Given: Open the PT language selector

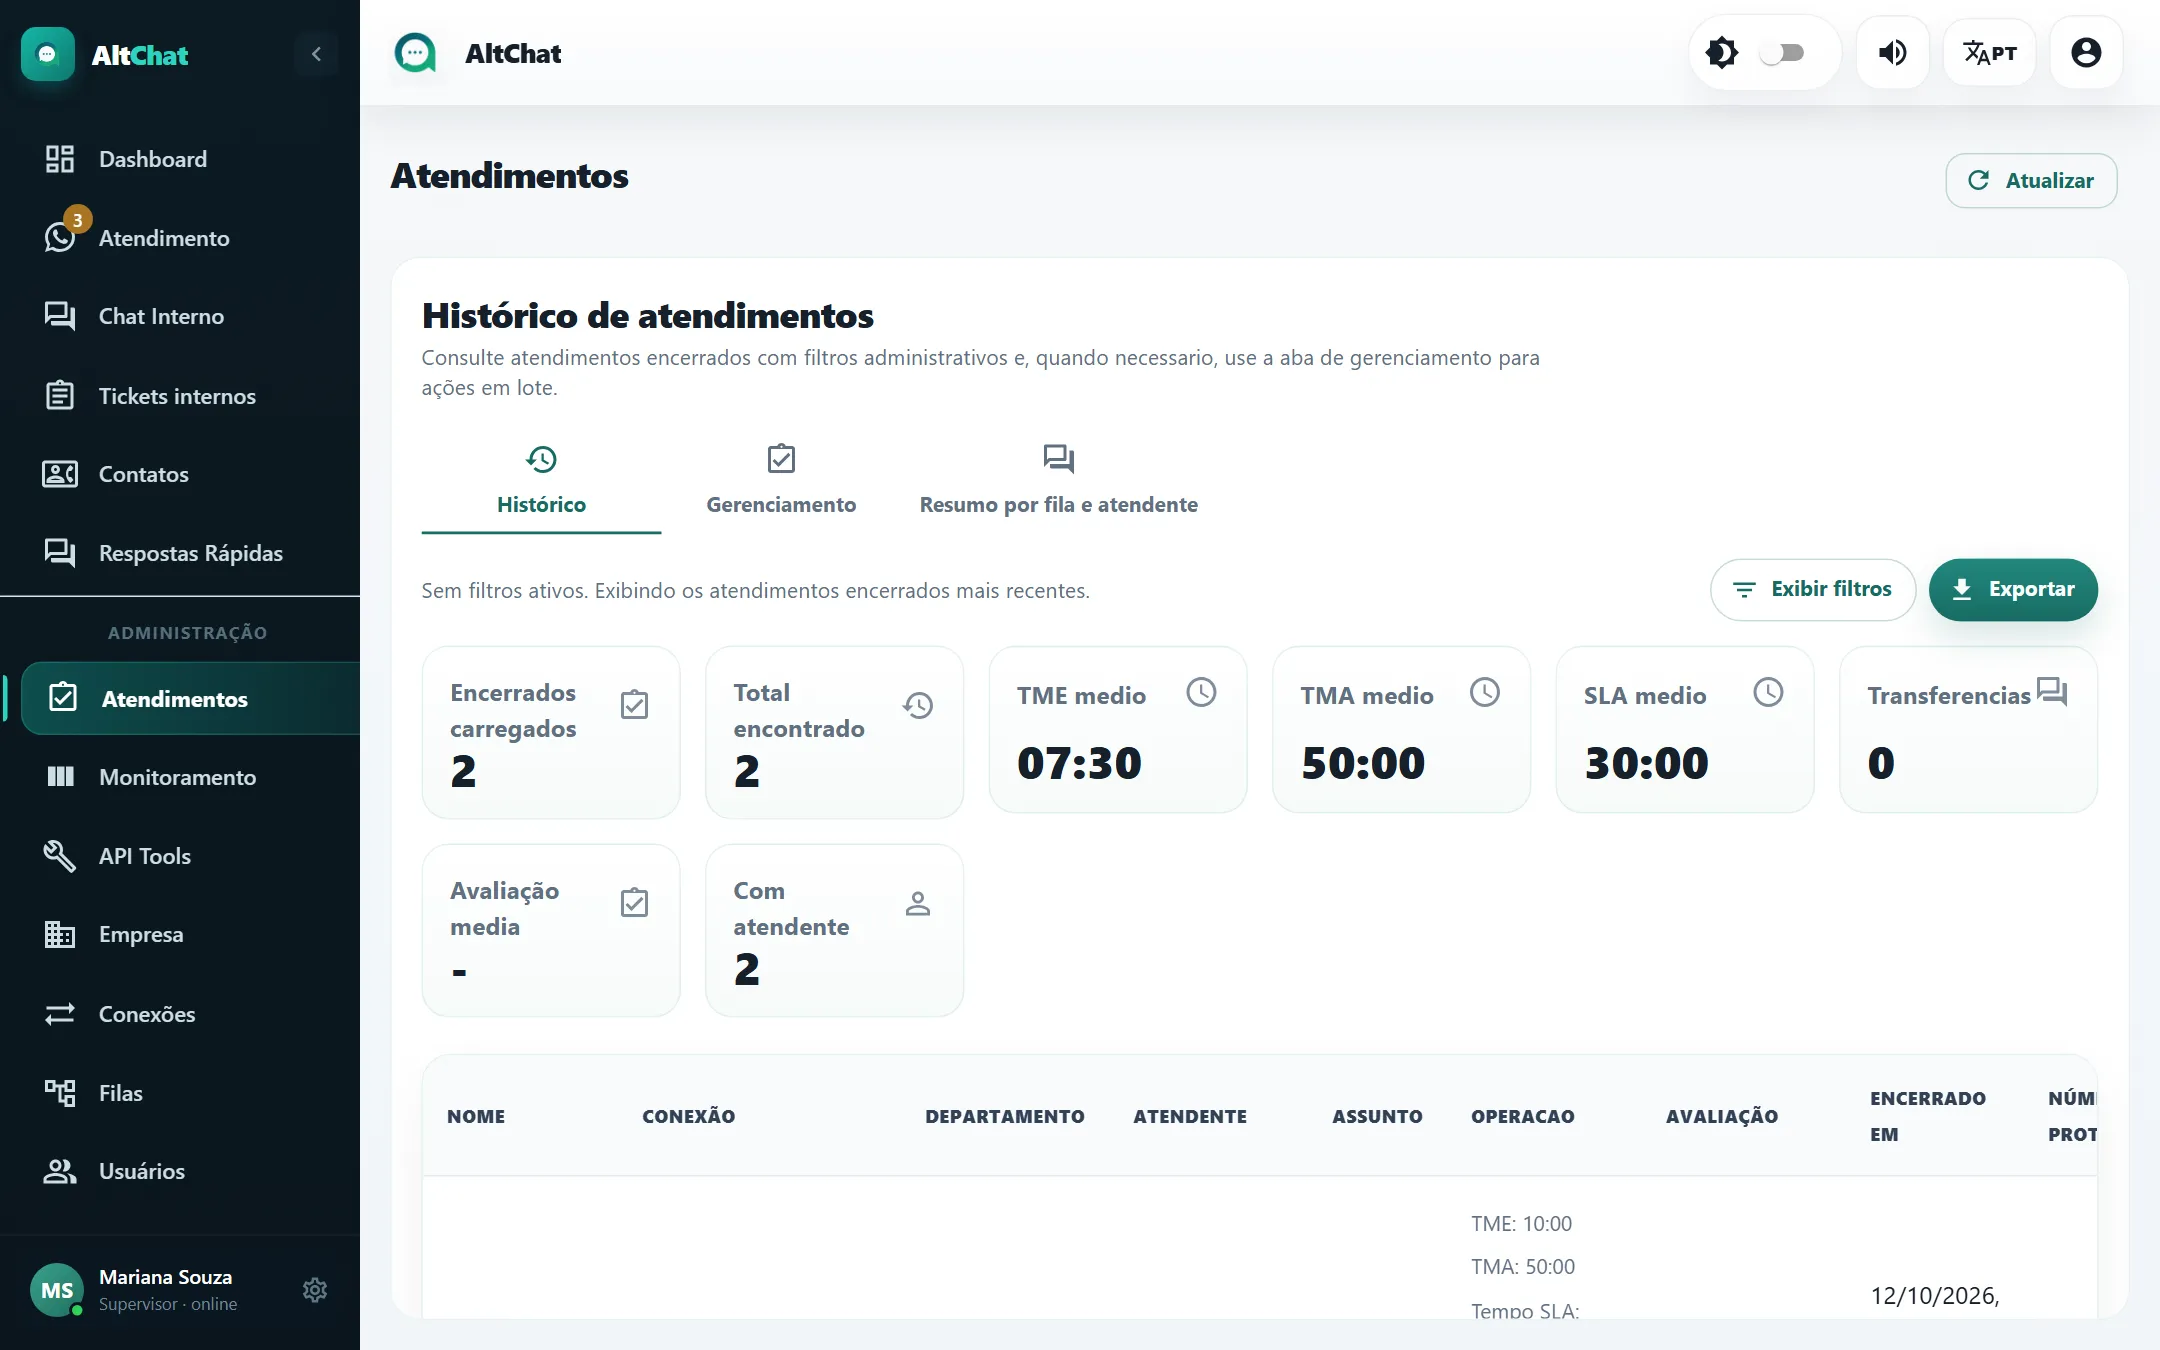Looking at the screenshot, I should 1989,53.
